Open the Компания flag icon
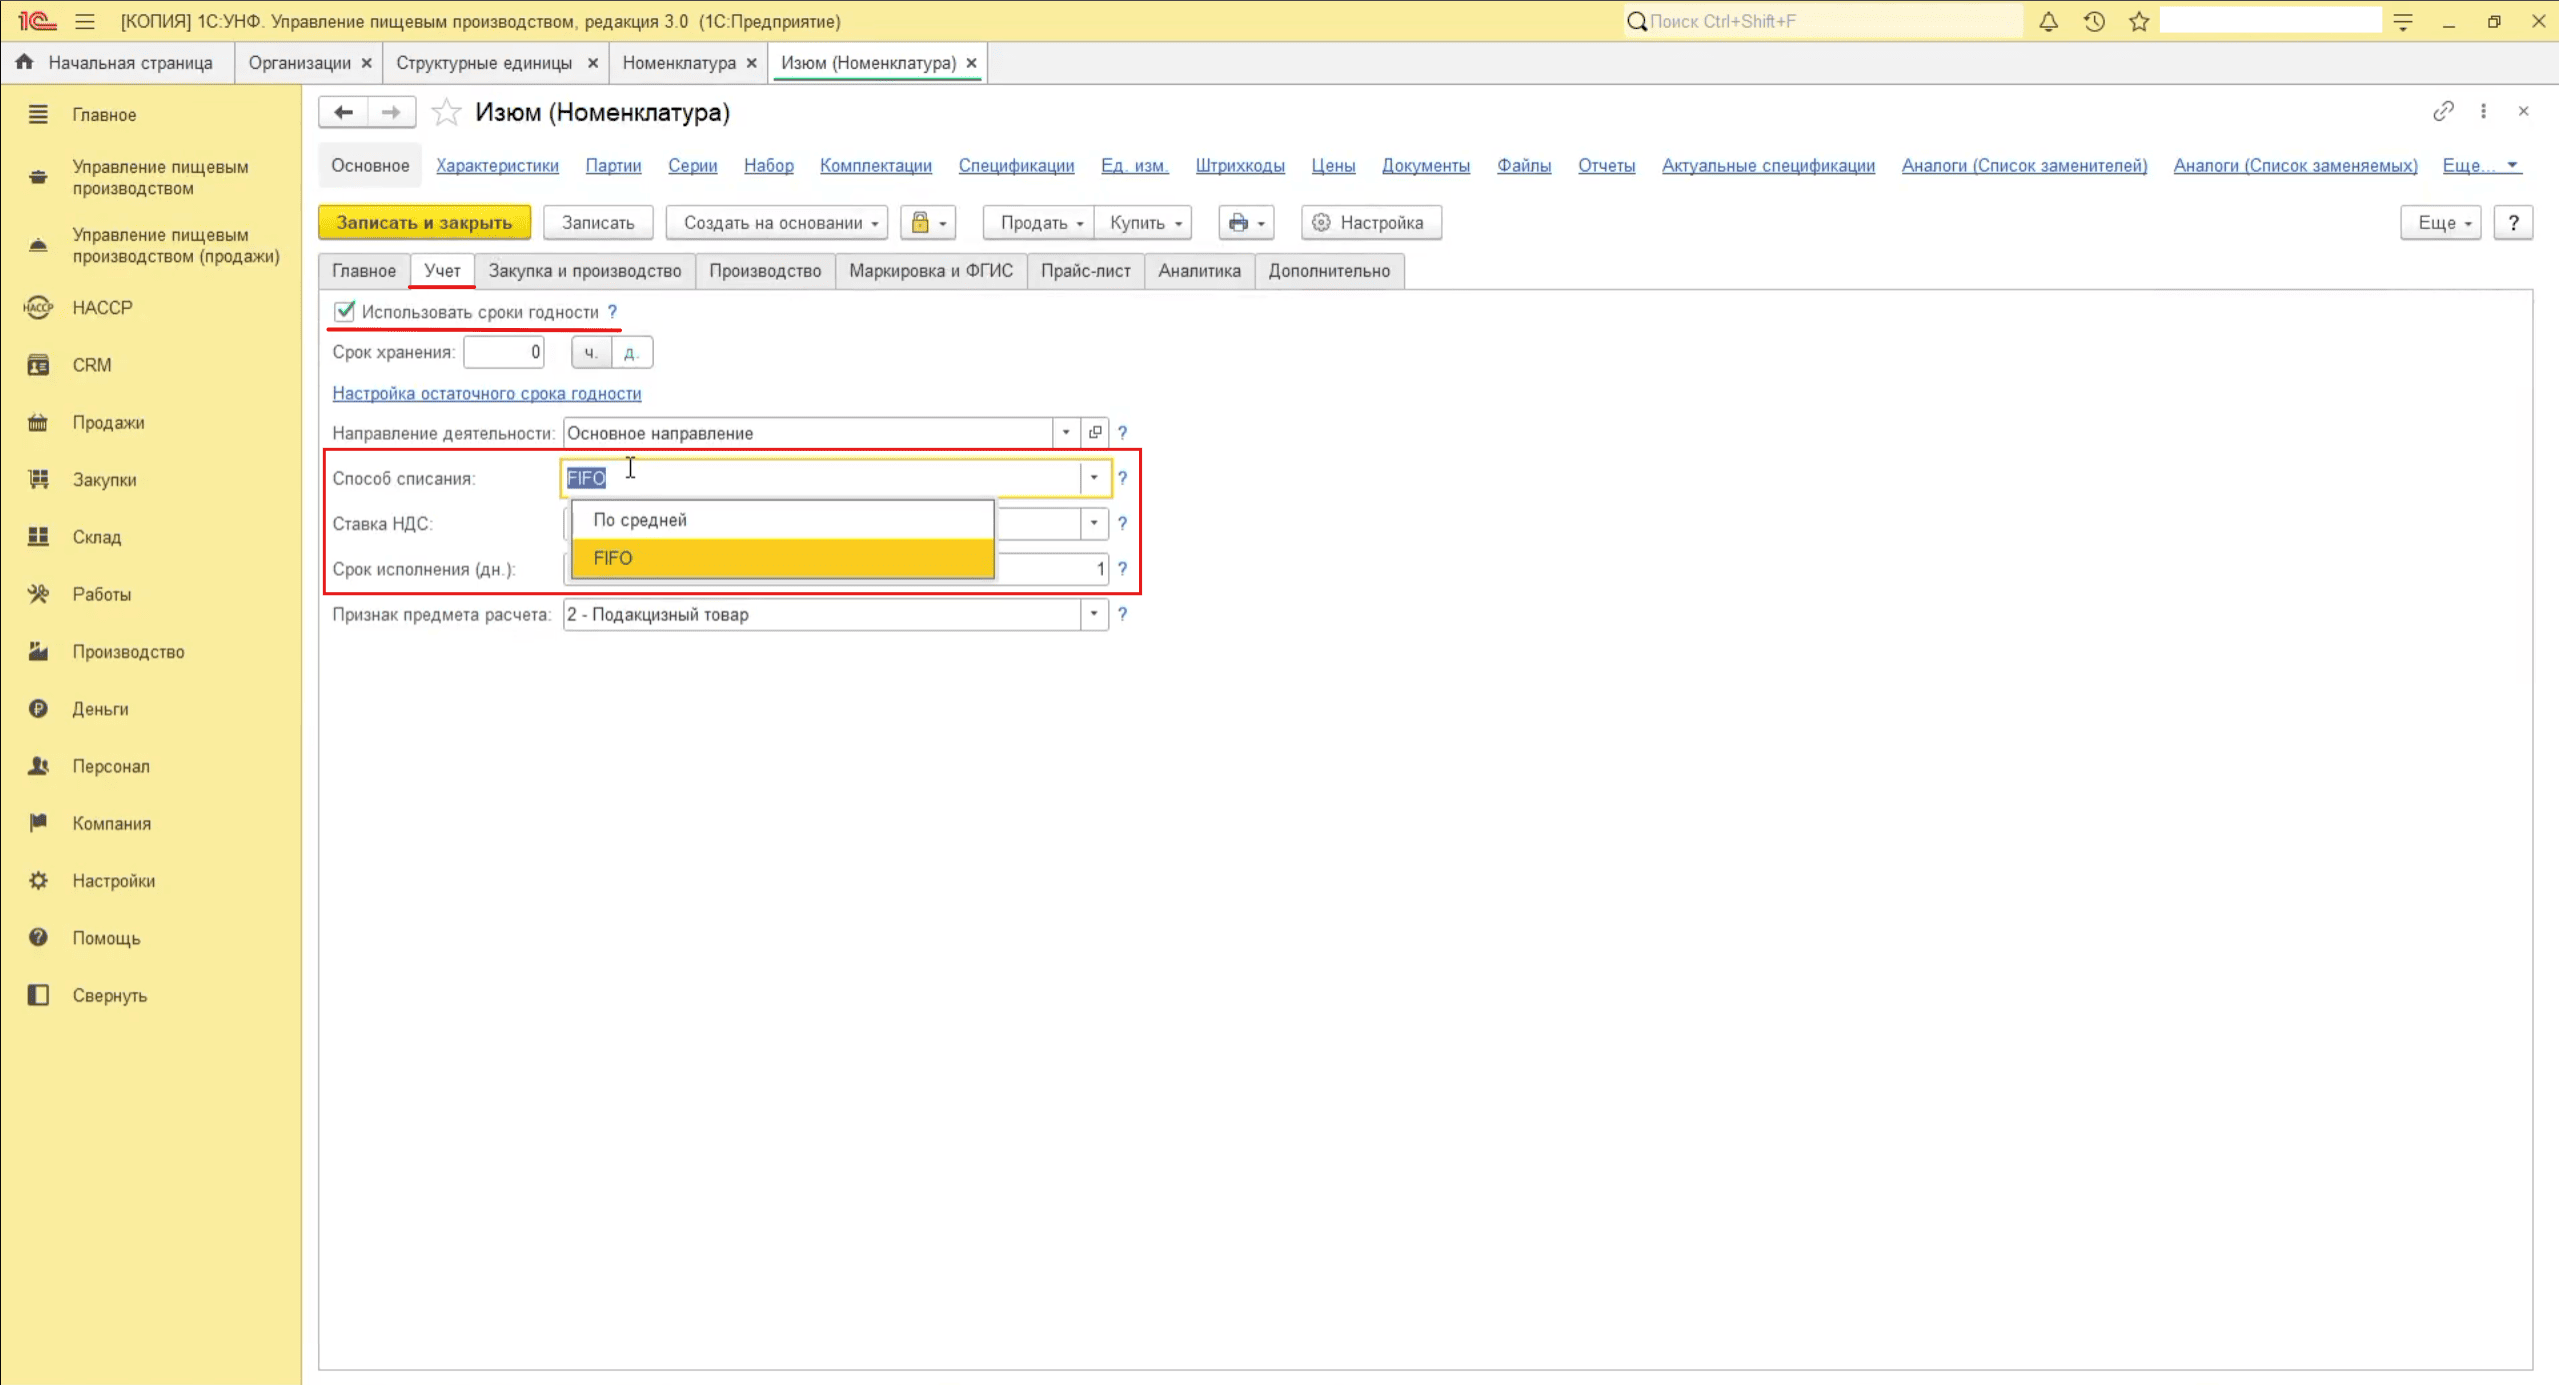The height and width of the screenshot is (1385, 2559). tap(38, 823)
